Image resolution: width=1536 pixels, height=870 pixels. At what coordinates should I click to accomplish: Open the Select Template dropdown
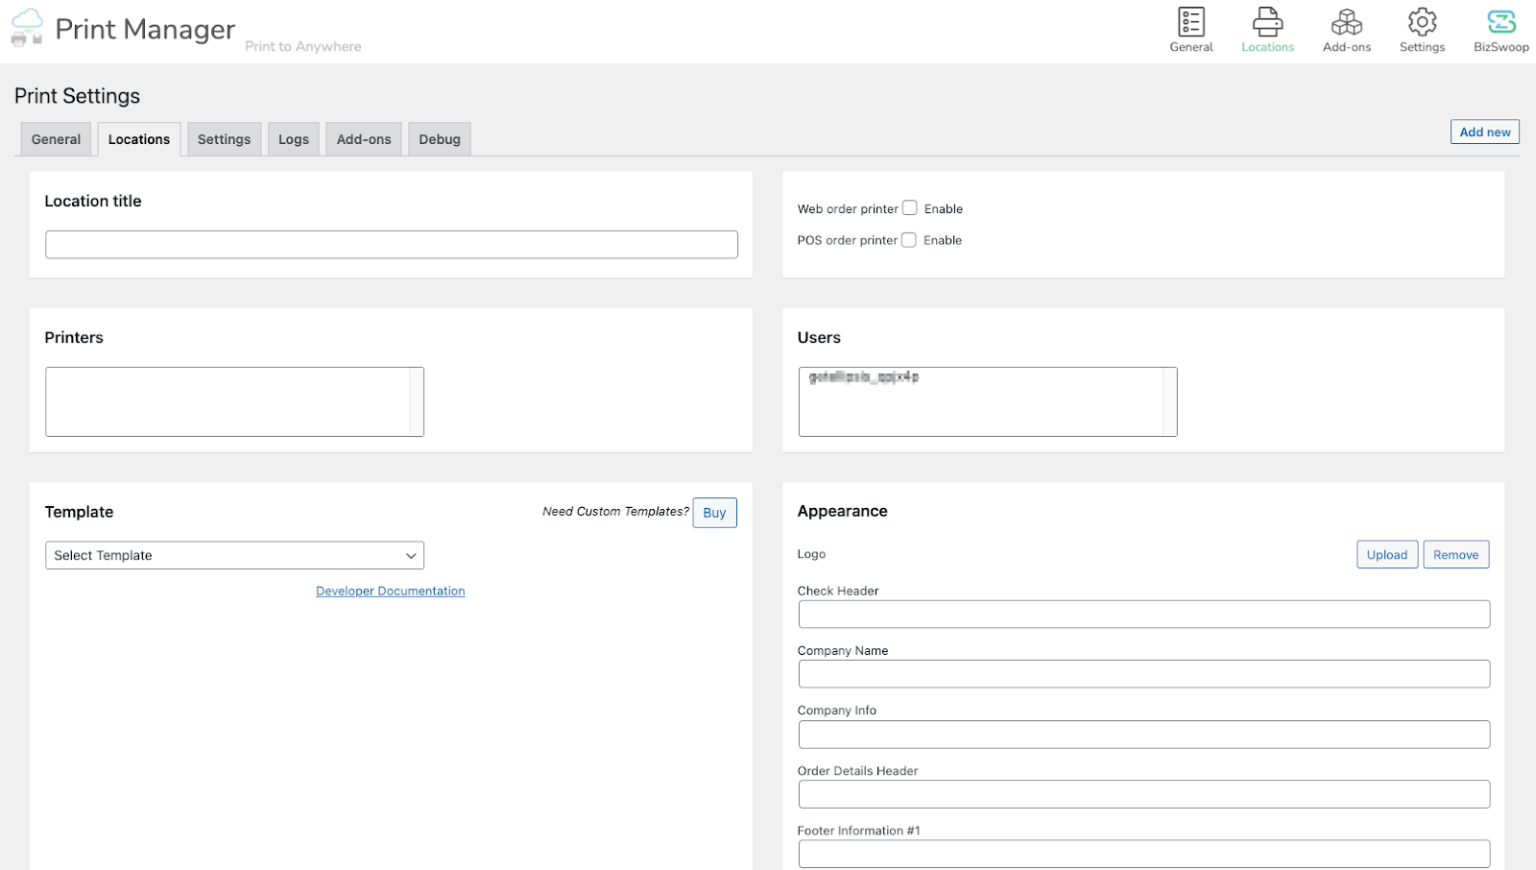coord(234,555)
